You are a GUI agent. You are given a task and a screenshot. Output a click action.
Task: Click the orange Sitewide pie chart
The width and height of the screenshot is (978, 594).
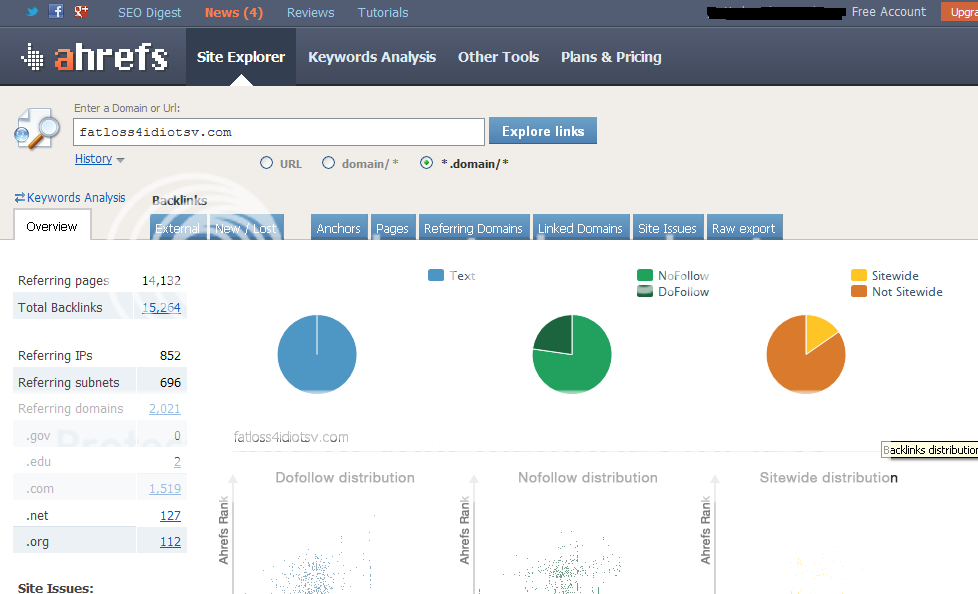tap(805, 354)
